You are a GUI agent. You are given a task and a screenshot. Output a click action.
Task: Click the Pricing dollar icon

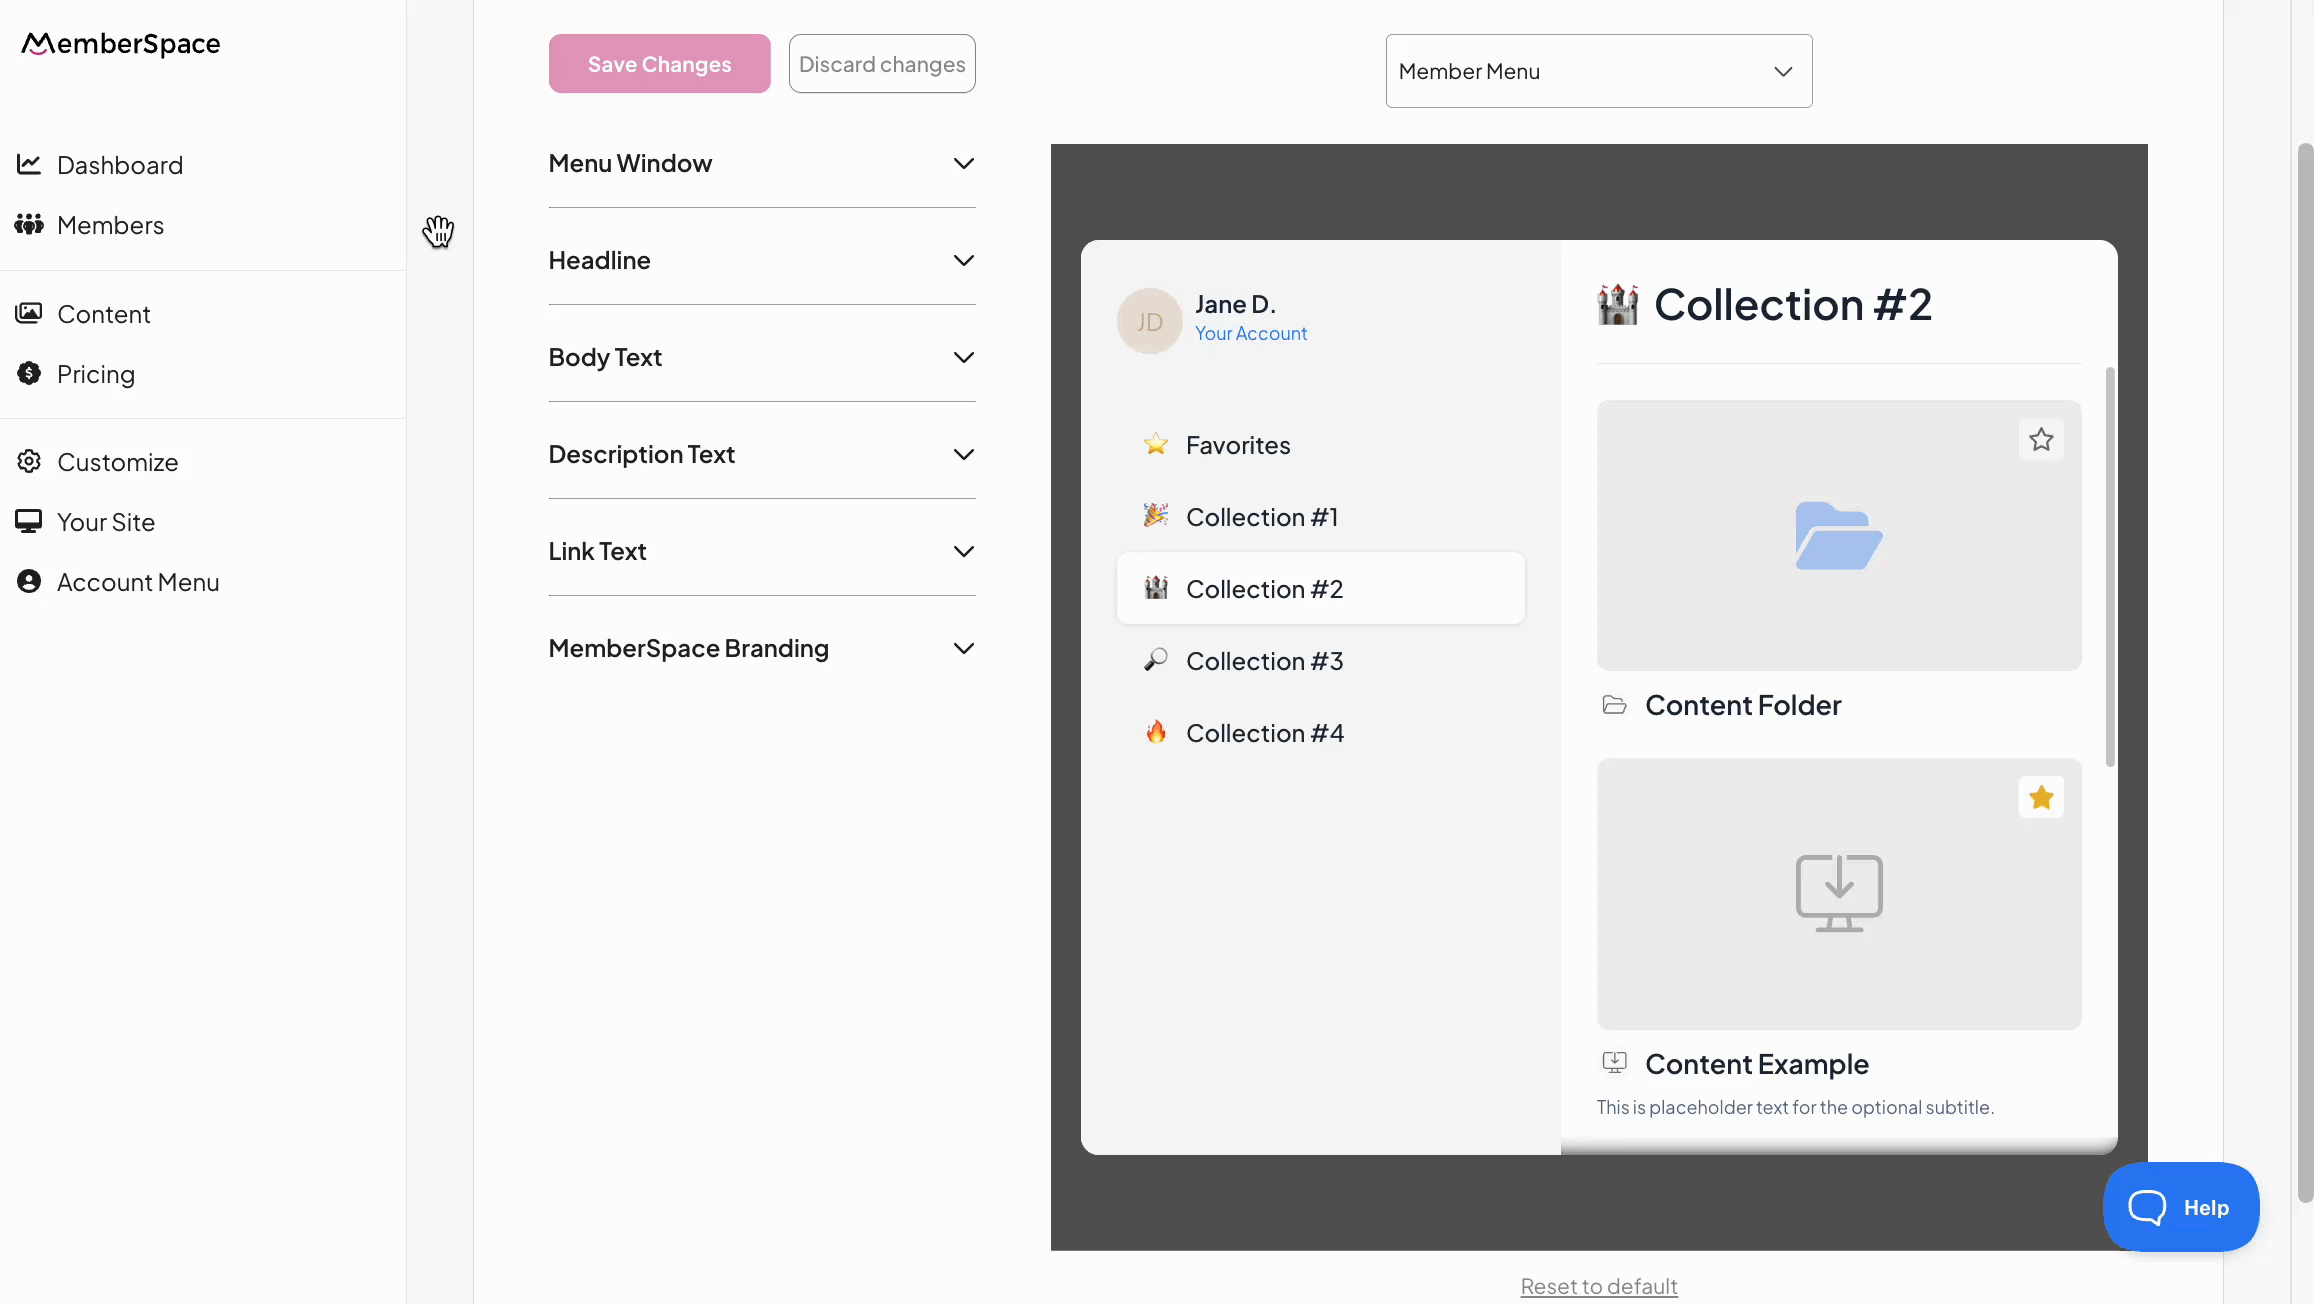[x=29, y=373]
